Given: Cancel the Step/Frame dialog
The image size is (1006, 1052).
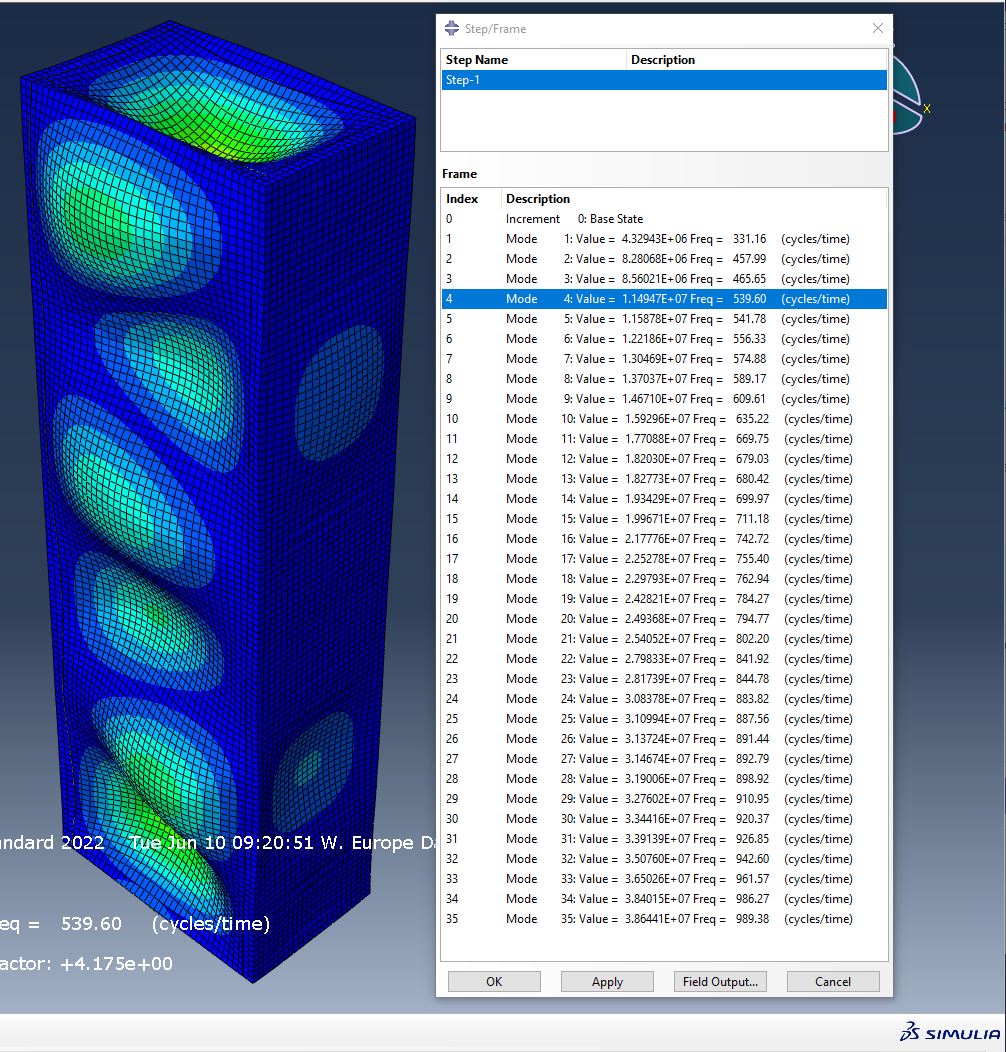Looking at the screenshot, I should coord(833,982).
